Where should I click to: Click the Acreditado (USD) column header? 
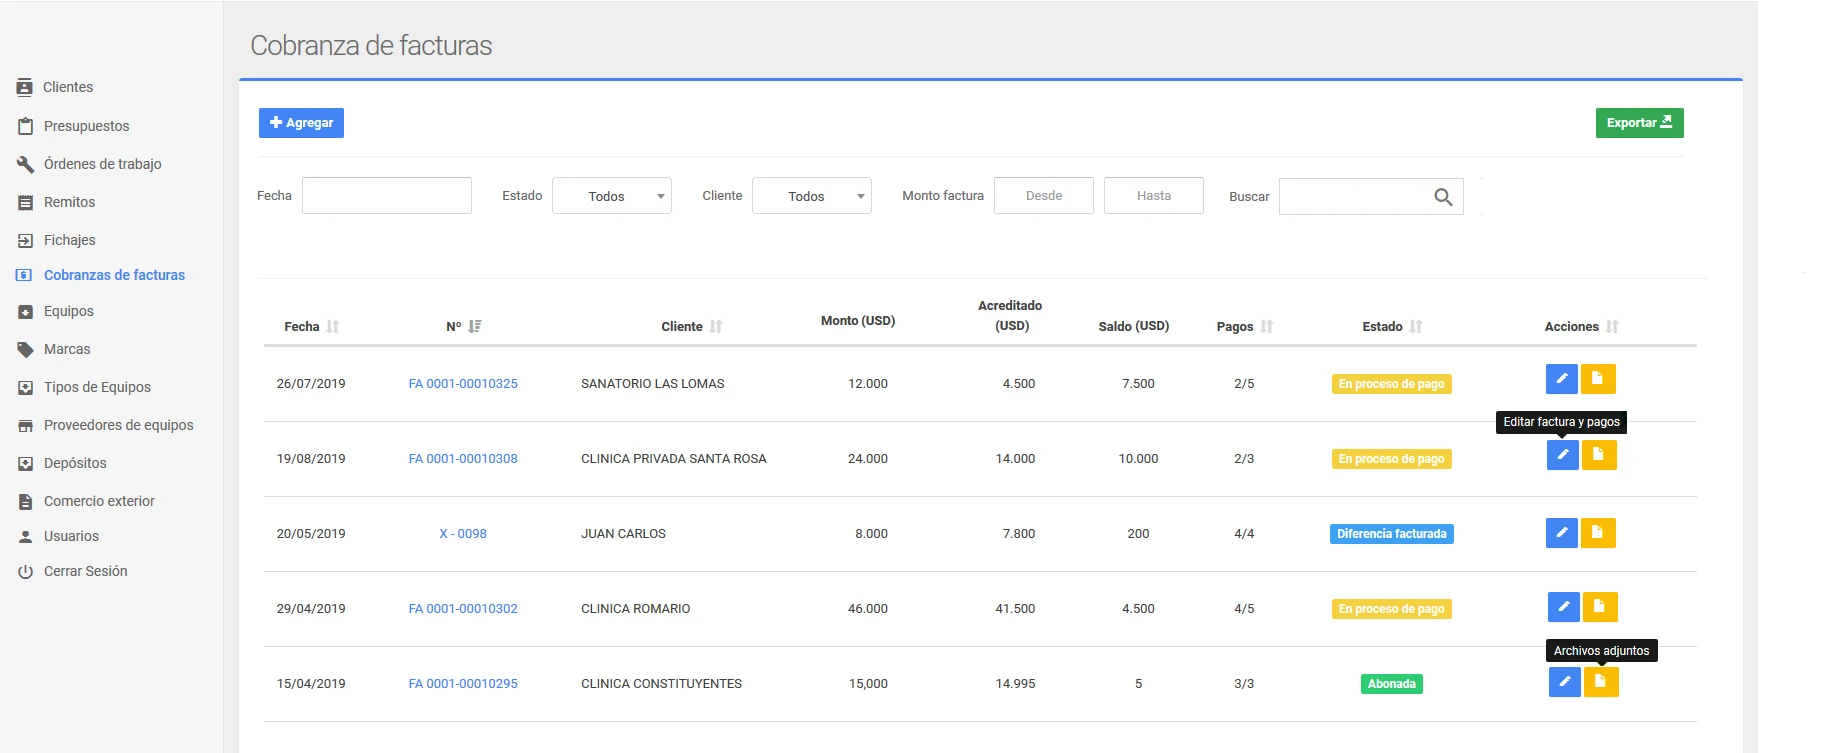tap(1010, 316)
